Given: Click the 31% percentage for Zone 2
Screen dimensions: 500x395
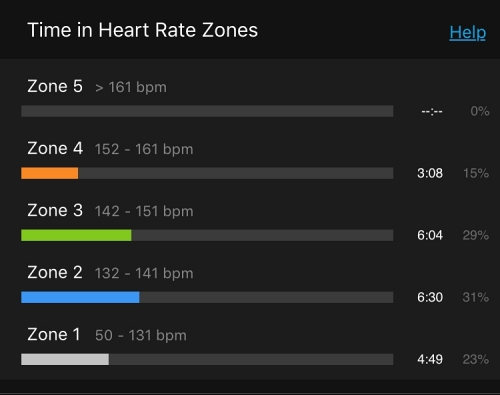Looking at the screenshot, I should click(476, 297).
